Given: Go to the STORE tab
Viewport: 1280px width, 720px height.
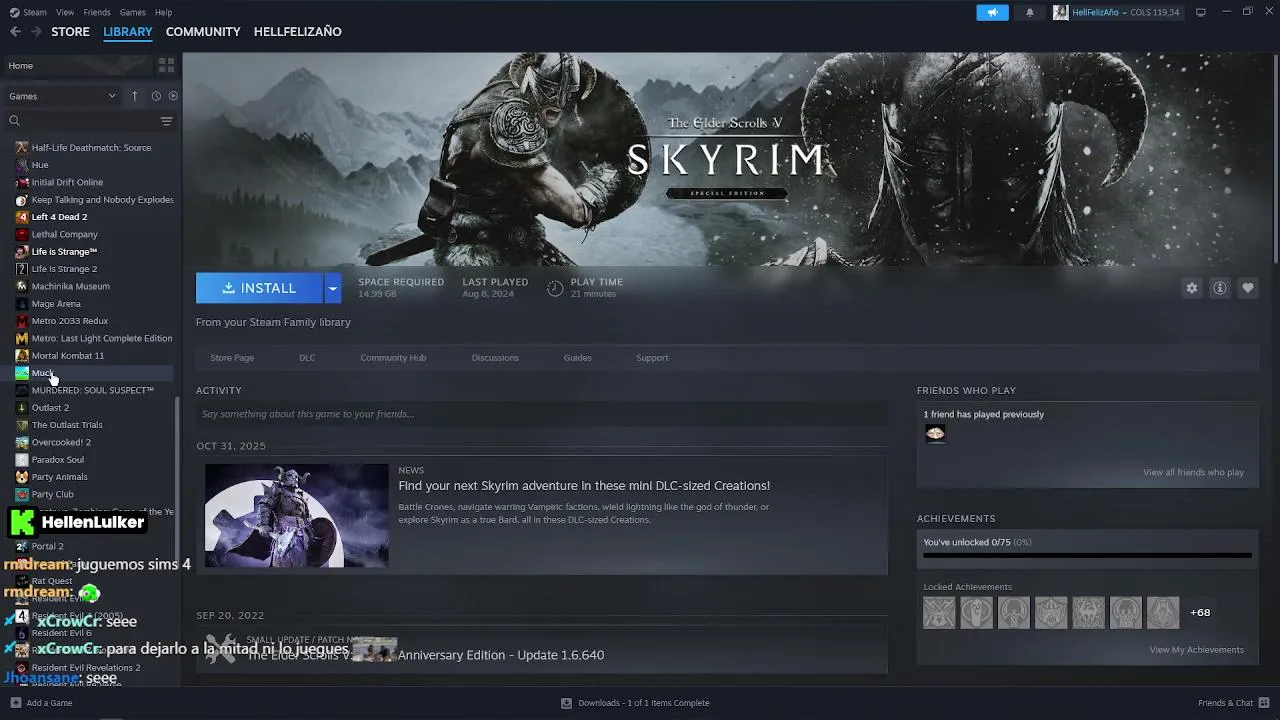Looking at the screenshot, I should (x=70, y=32).
